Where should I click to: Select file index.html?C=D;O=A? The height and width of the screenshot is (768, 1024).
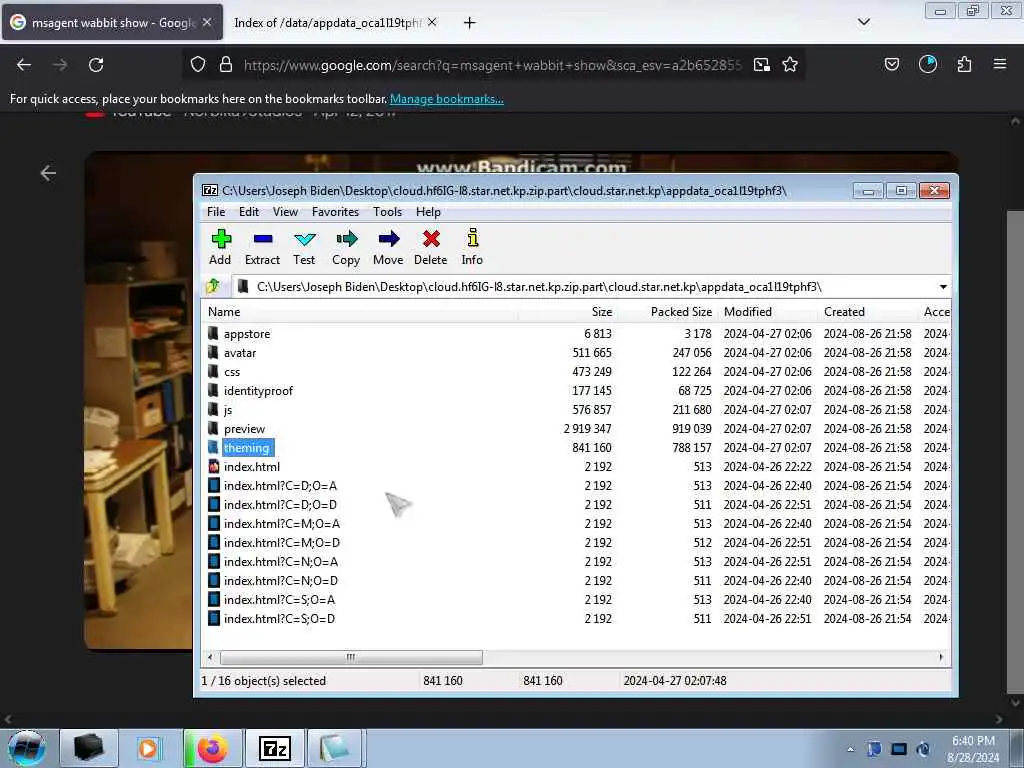[x=280, y=485]
